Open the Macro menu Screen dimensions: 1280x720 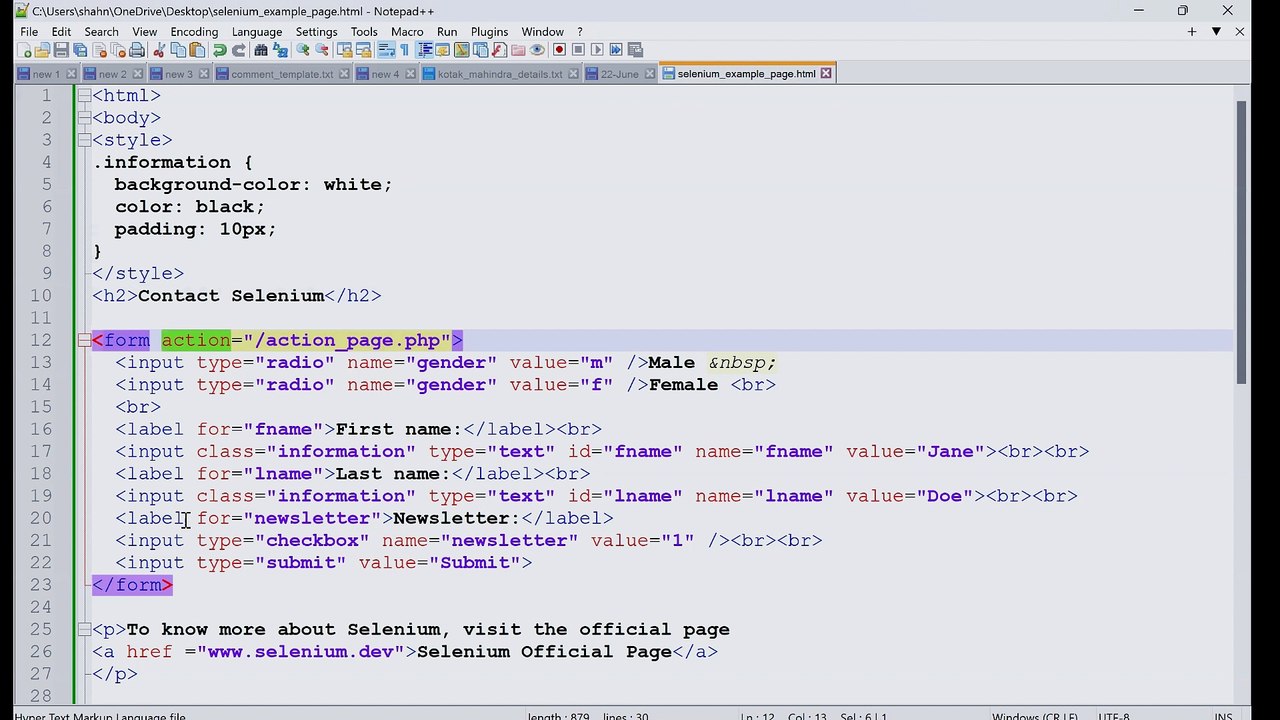pos(407,32)
